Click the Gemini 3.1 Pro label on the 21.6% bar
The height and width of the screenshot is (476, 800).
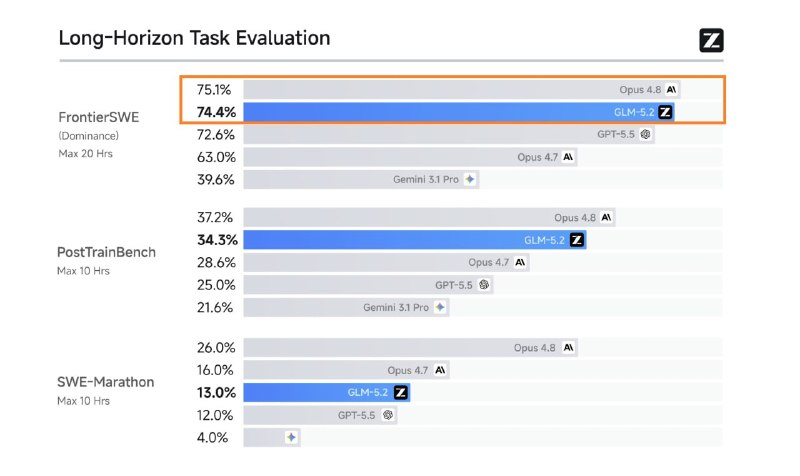tap(396, 308)
